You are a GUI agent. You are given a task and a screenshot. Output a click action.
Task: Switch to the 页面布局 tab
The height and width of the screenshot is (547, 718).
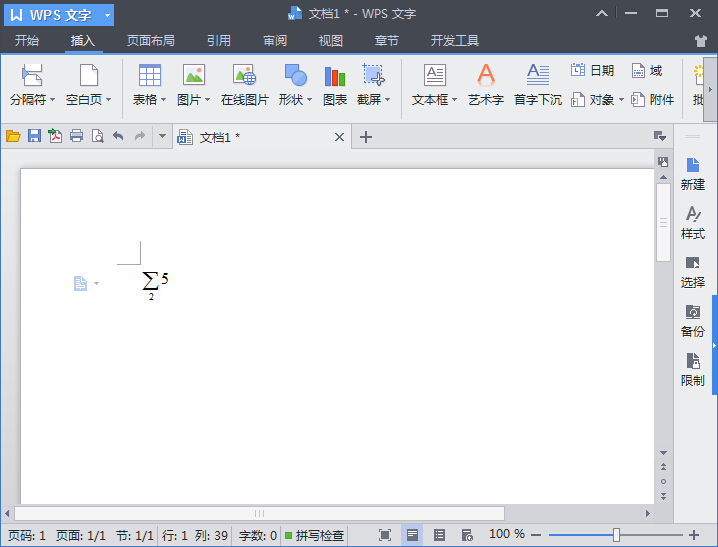150,41
